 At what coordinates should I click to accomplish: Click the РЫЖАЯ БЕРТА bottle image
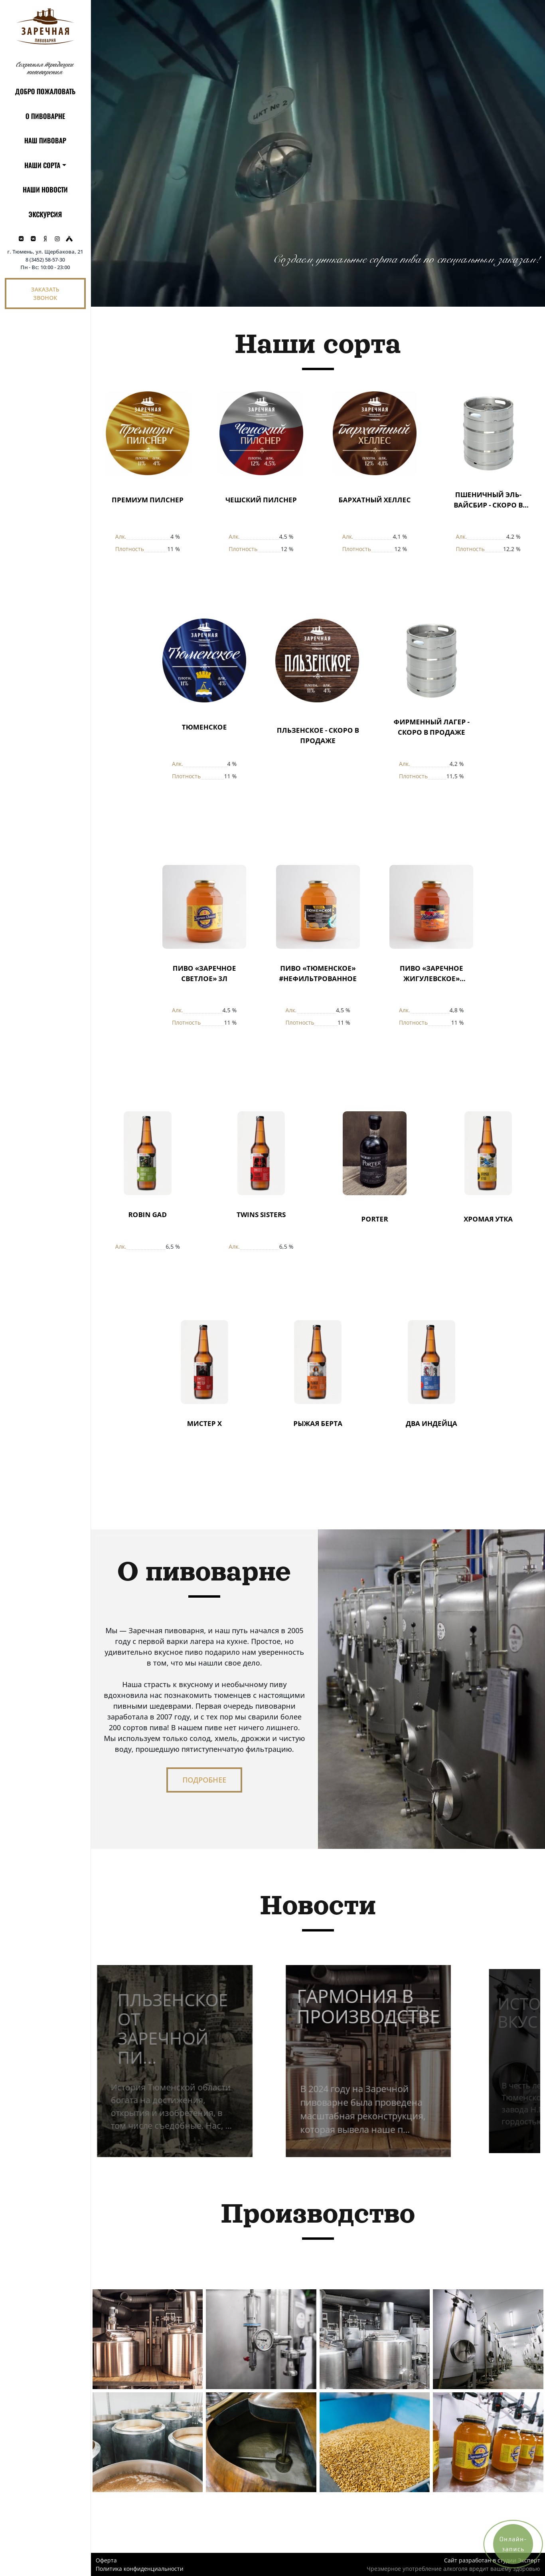coord(318,1362)
